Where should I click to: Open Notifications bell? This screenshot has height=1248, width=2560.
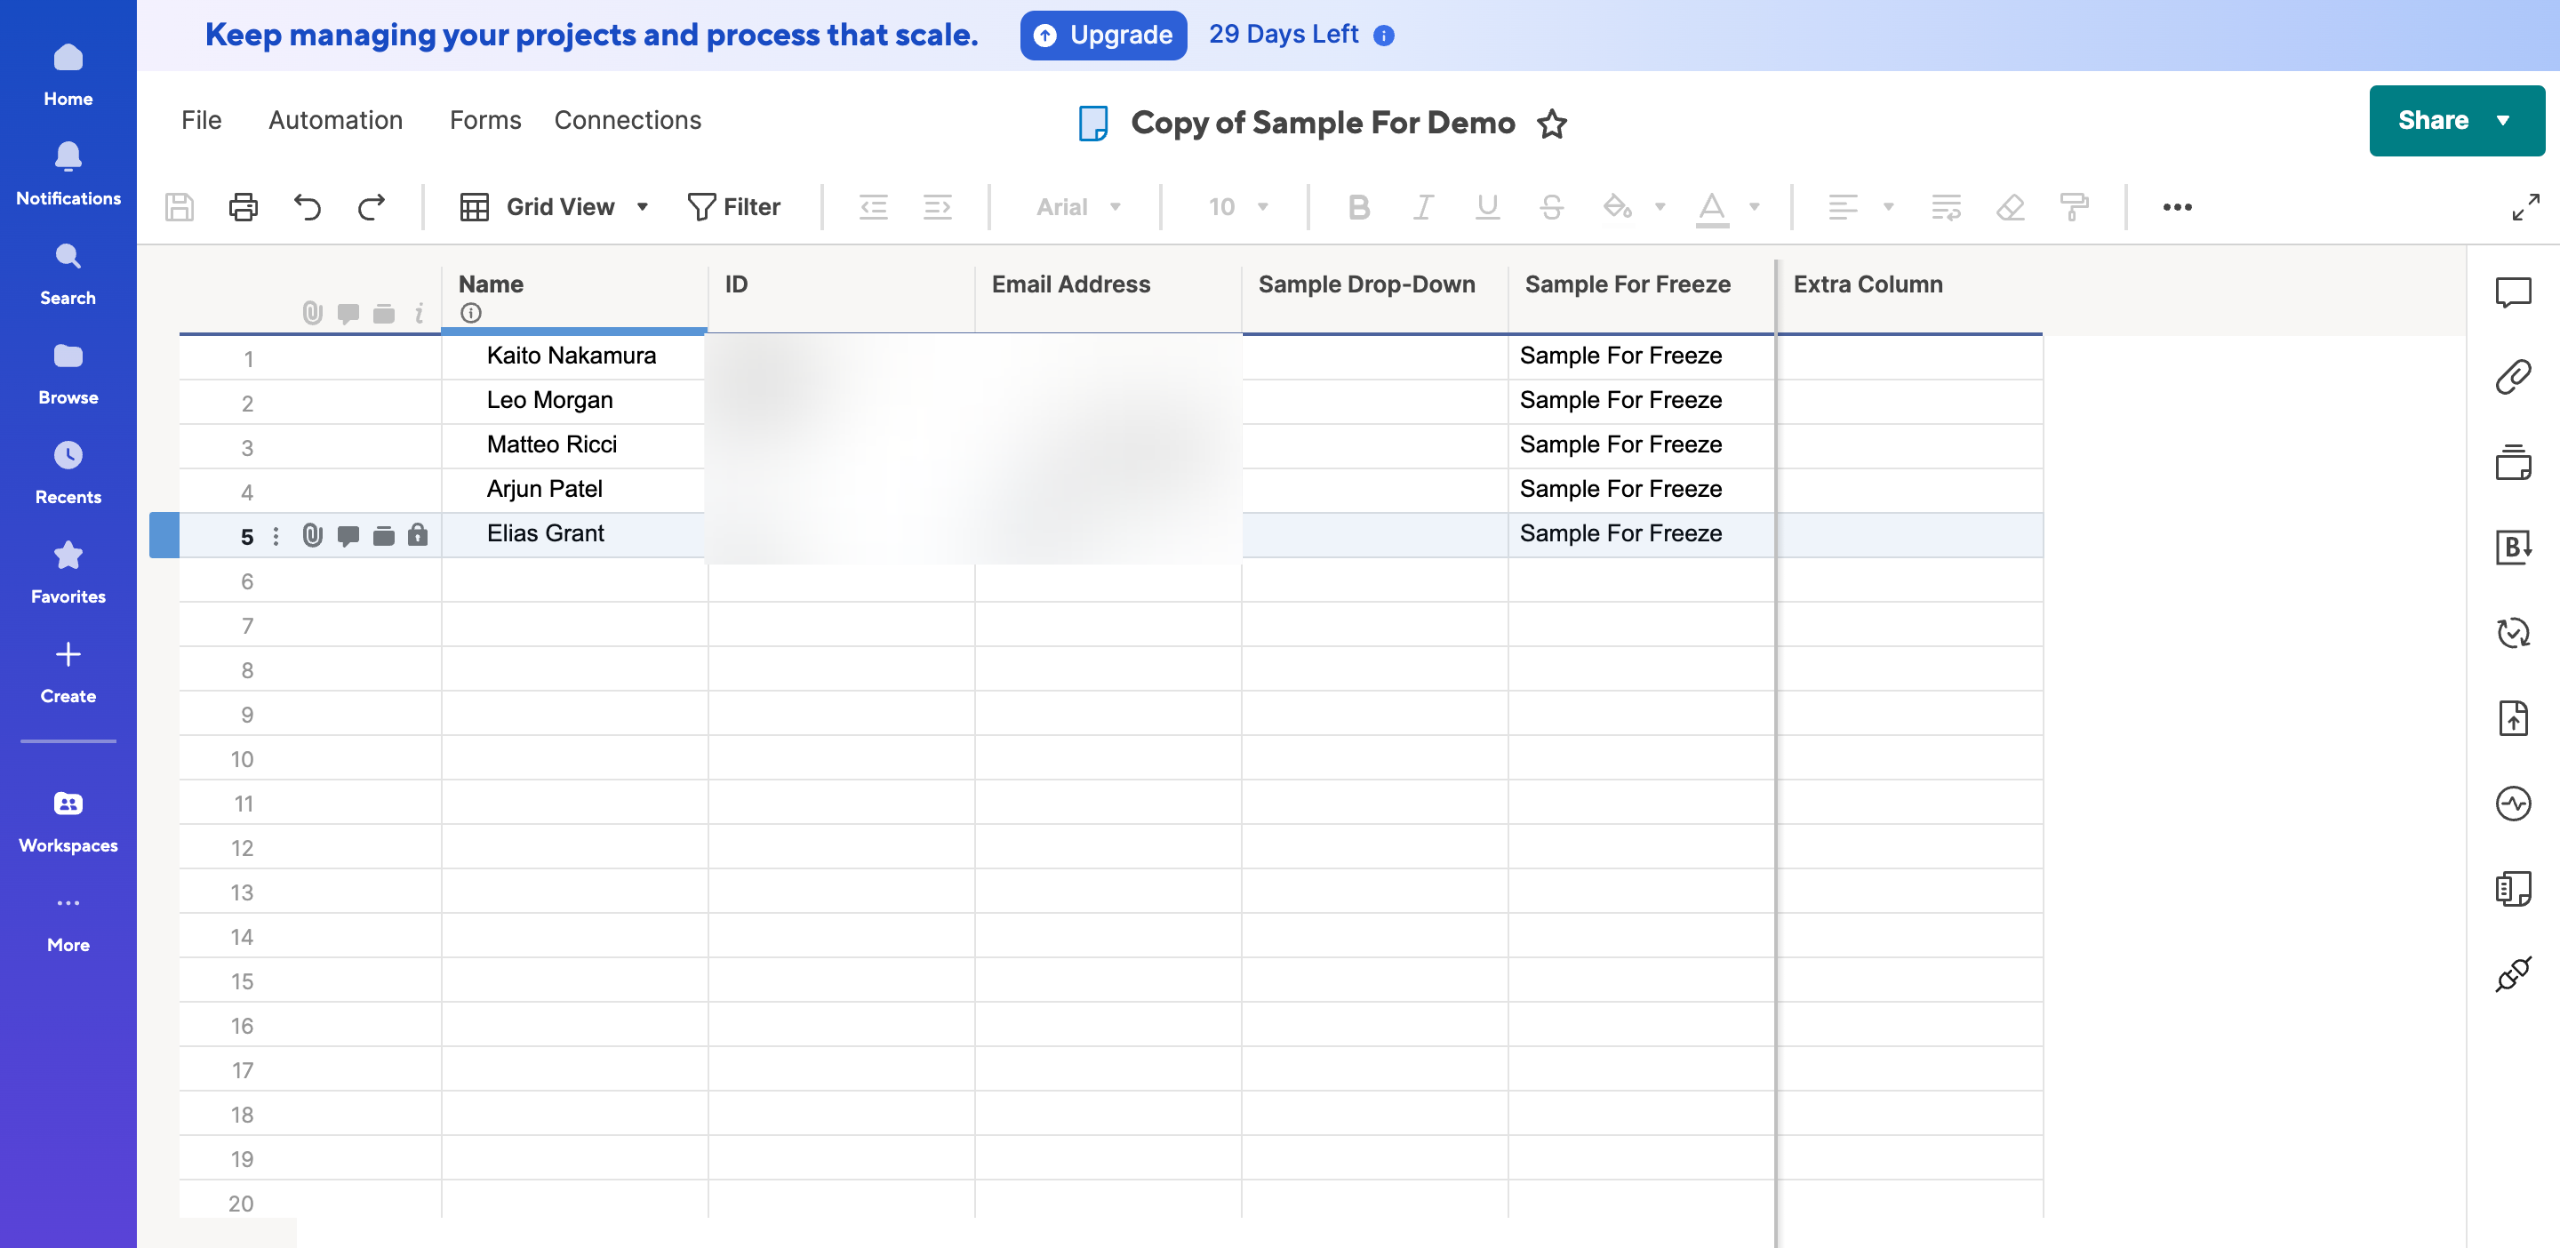(68, 174)
